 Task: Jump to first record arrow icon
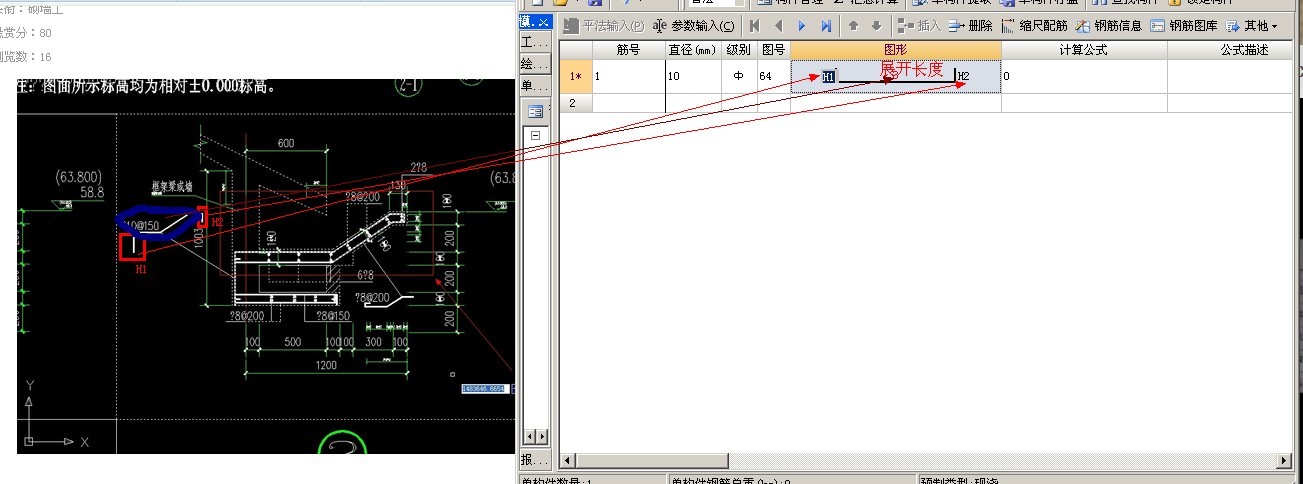[754, 26]
